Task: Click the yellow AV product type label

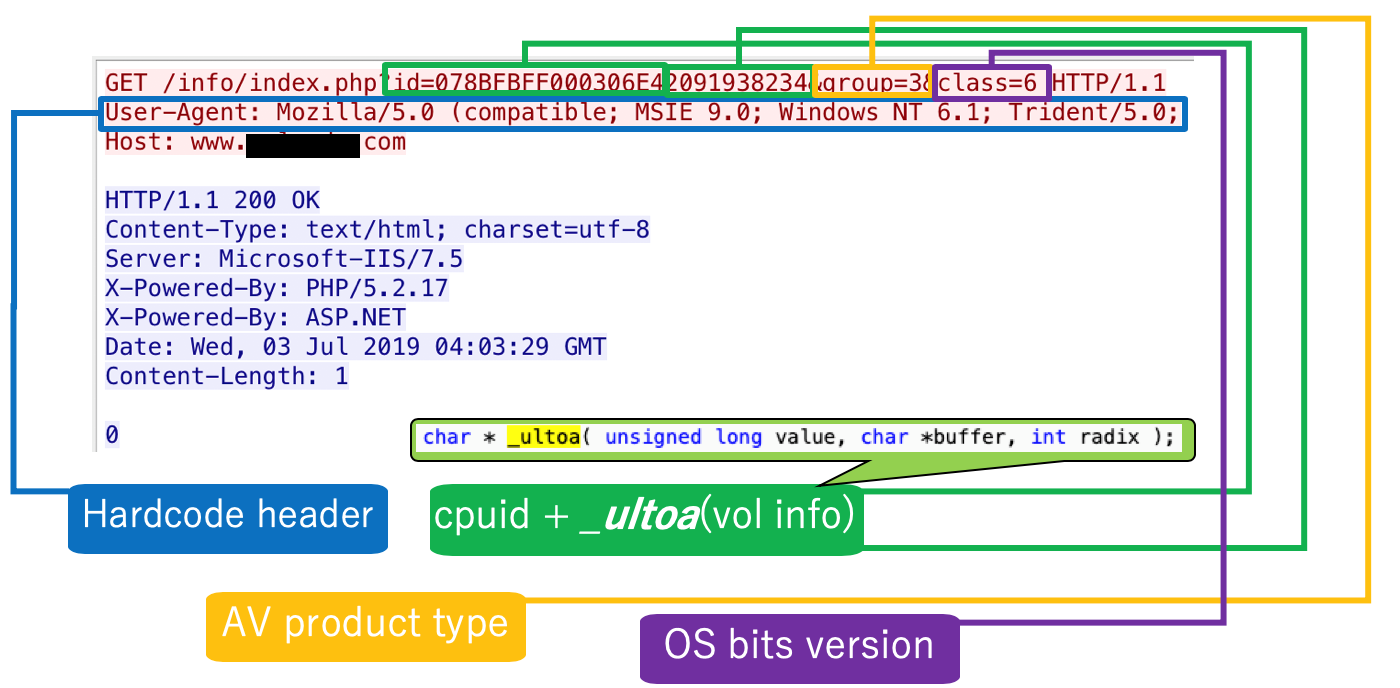Action: coord(365,625)
